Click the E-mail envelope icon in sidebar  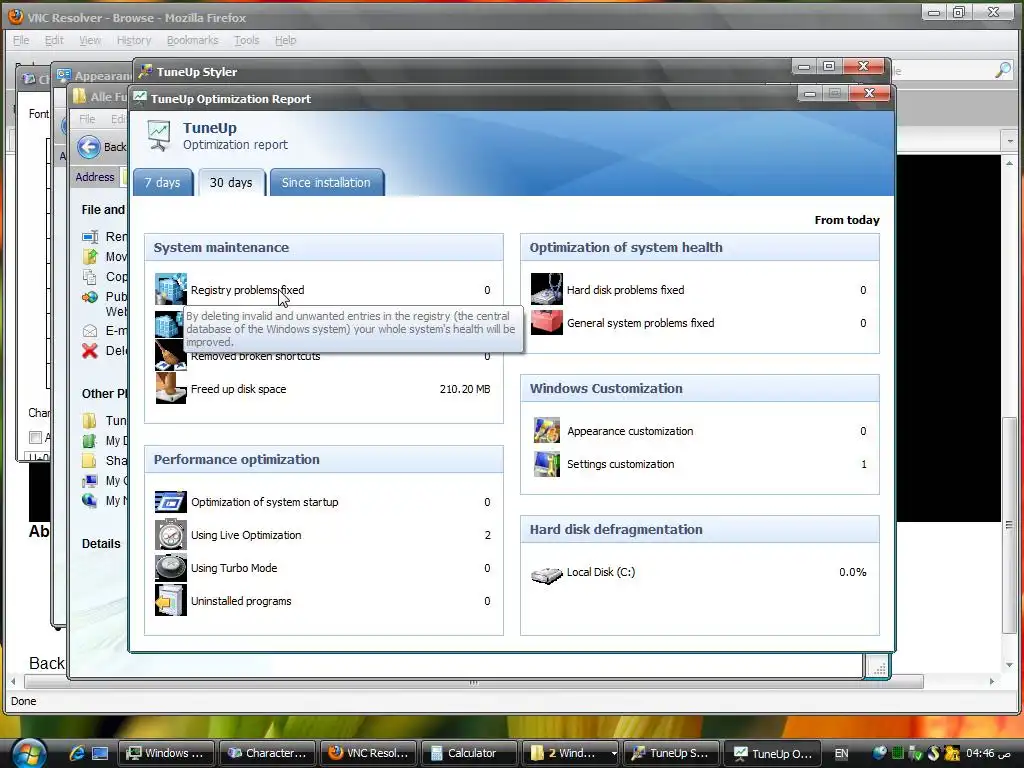(89, 330)
